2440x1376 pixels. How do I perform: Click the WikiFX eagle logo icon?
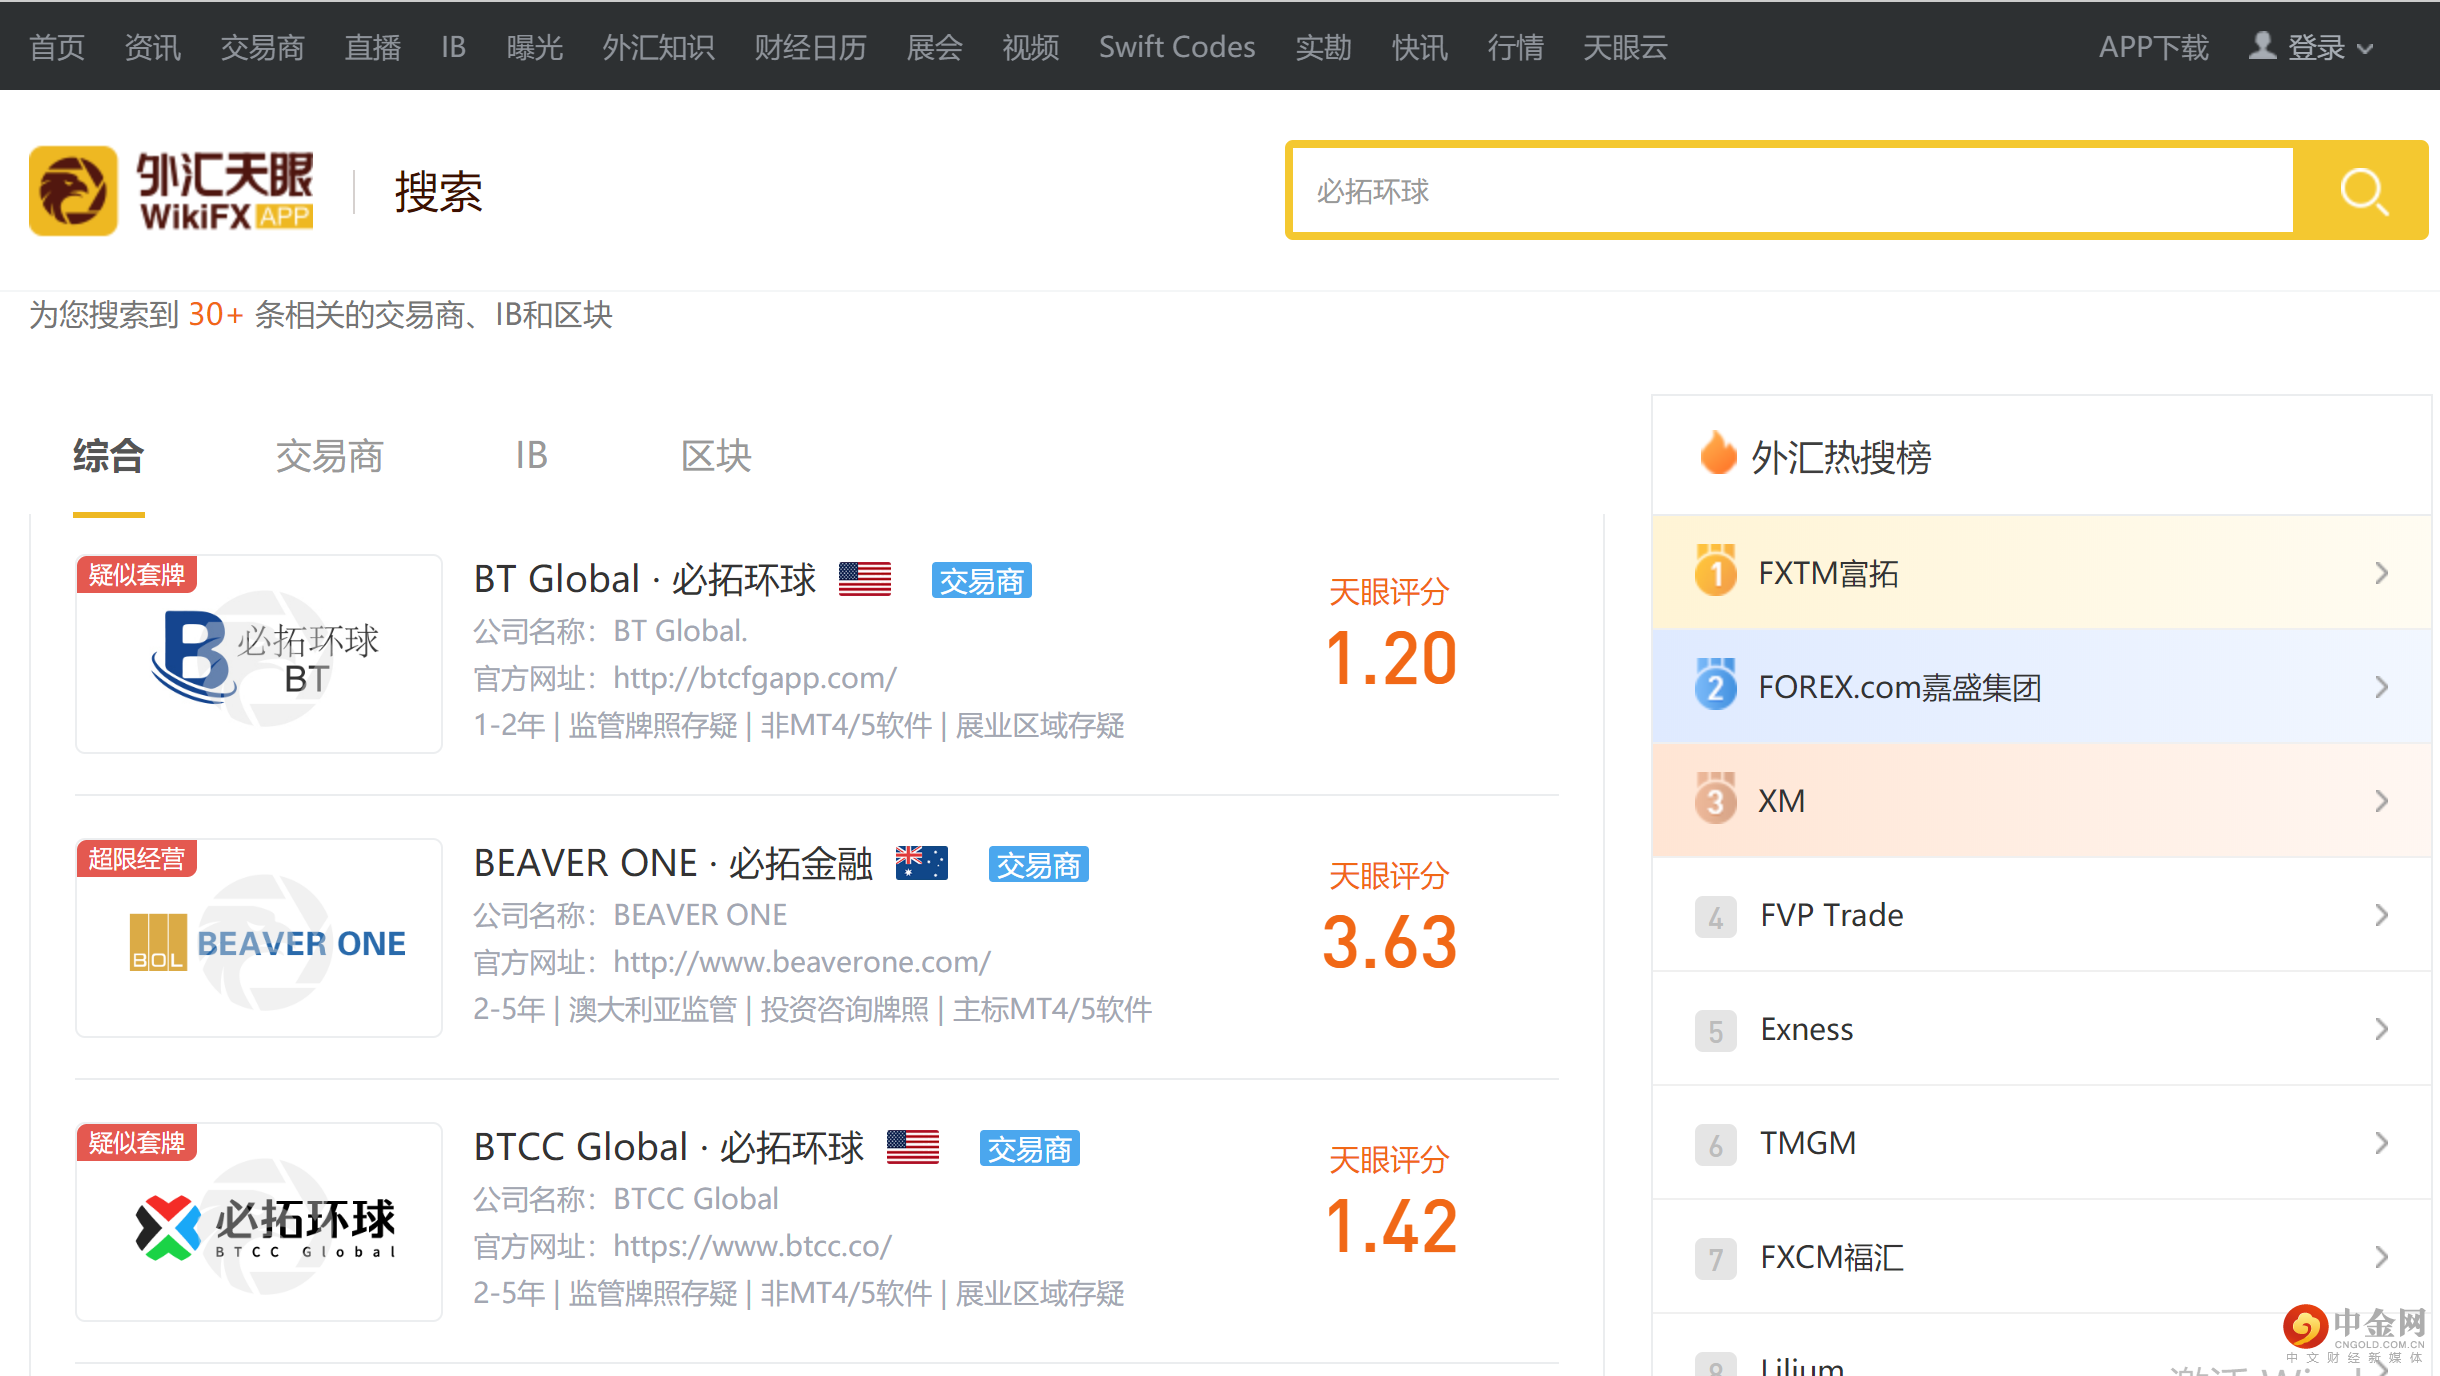[73, 191]
